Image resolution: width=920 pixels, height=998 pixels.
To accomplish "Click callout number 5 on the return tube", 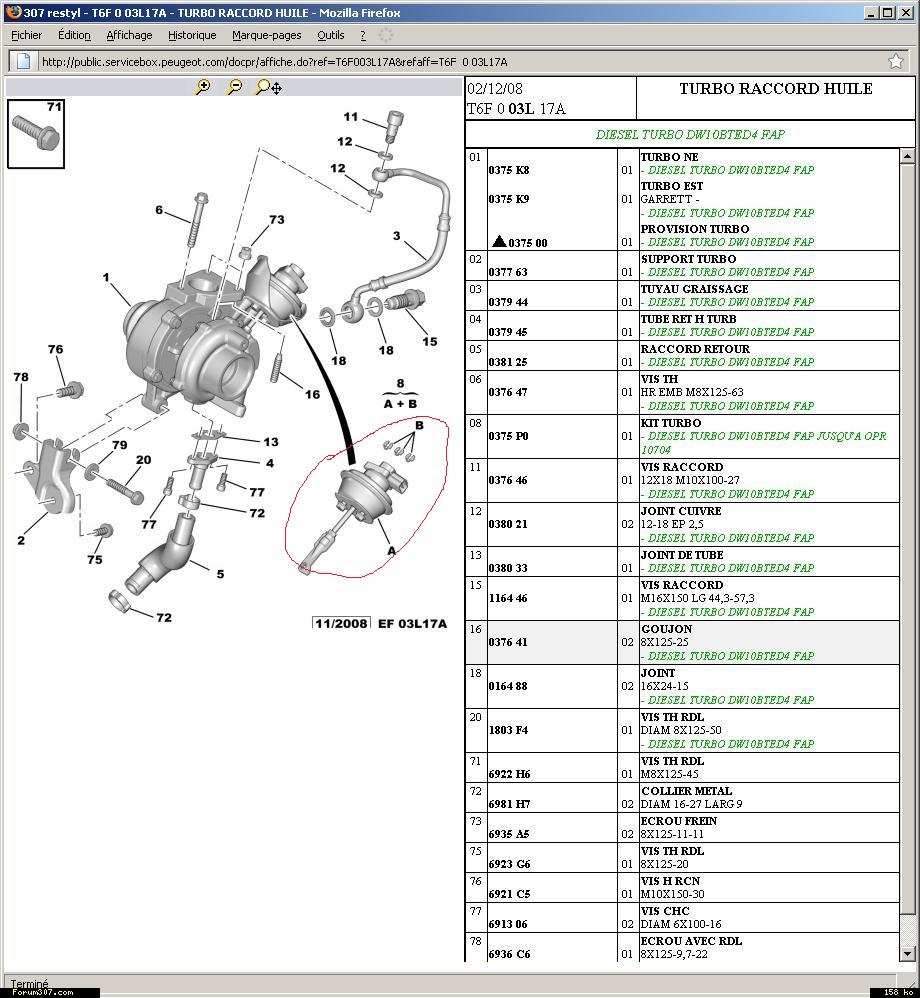I will 220,573.
